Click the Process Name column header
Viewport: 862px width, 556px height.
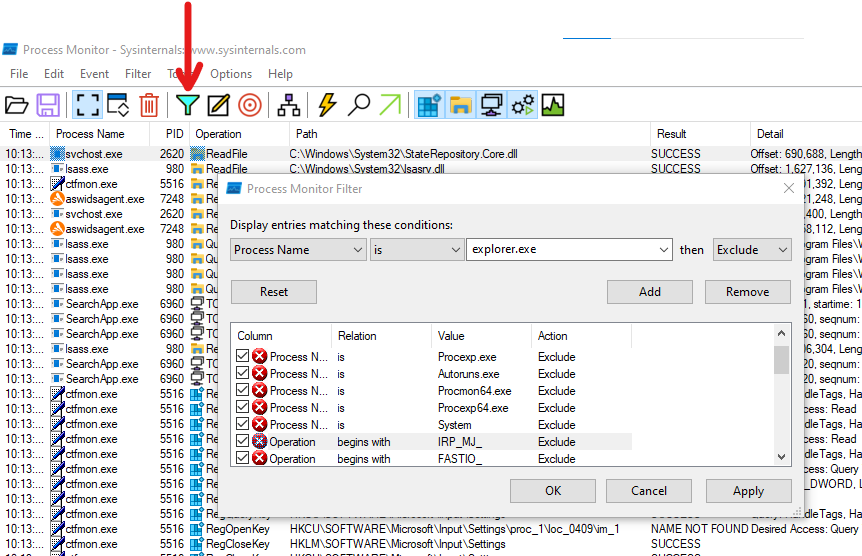100,134
